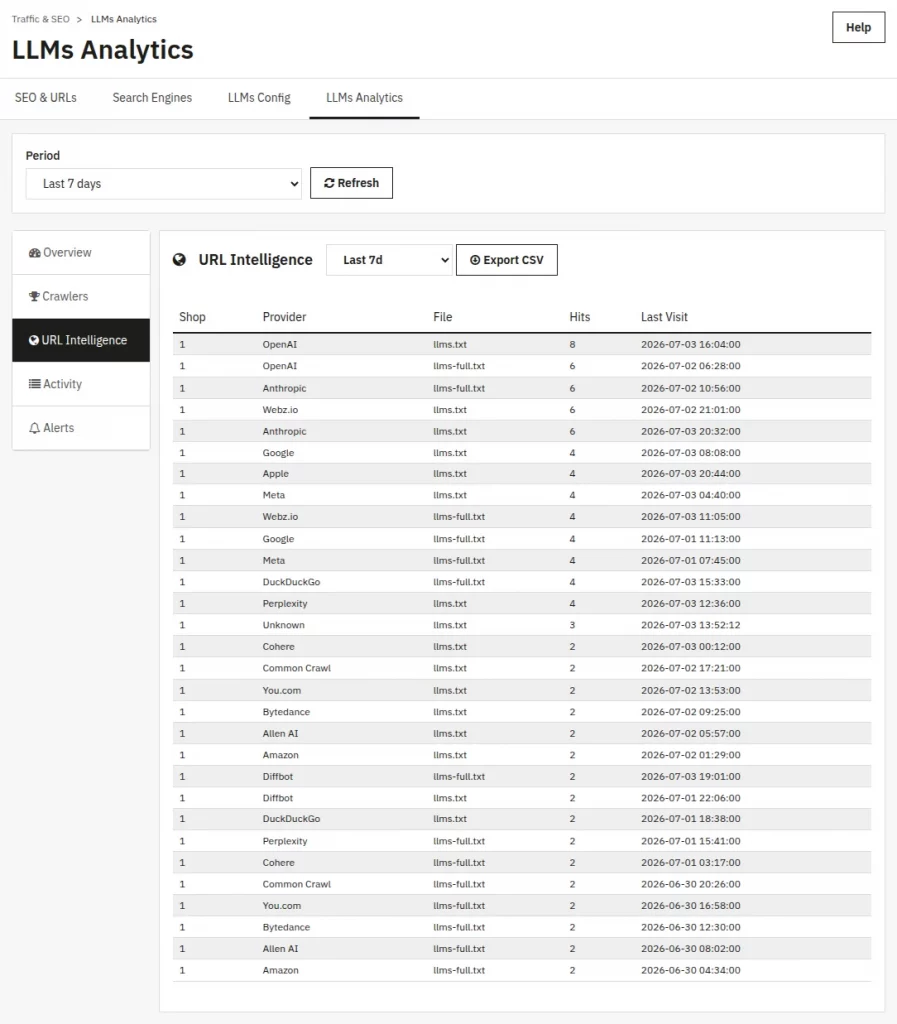Click timestamp 2026-07-03 11:05:00
Screen dimensions: 897x1024
pos(691,517)
